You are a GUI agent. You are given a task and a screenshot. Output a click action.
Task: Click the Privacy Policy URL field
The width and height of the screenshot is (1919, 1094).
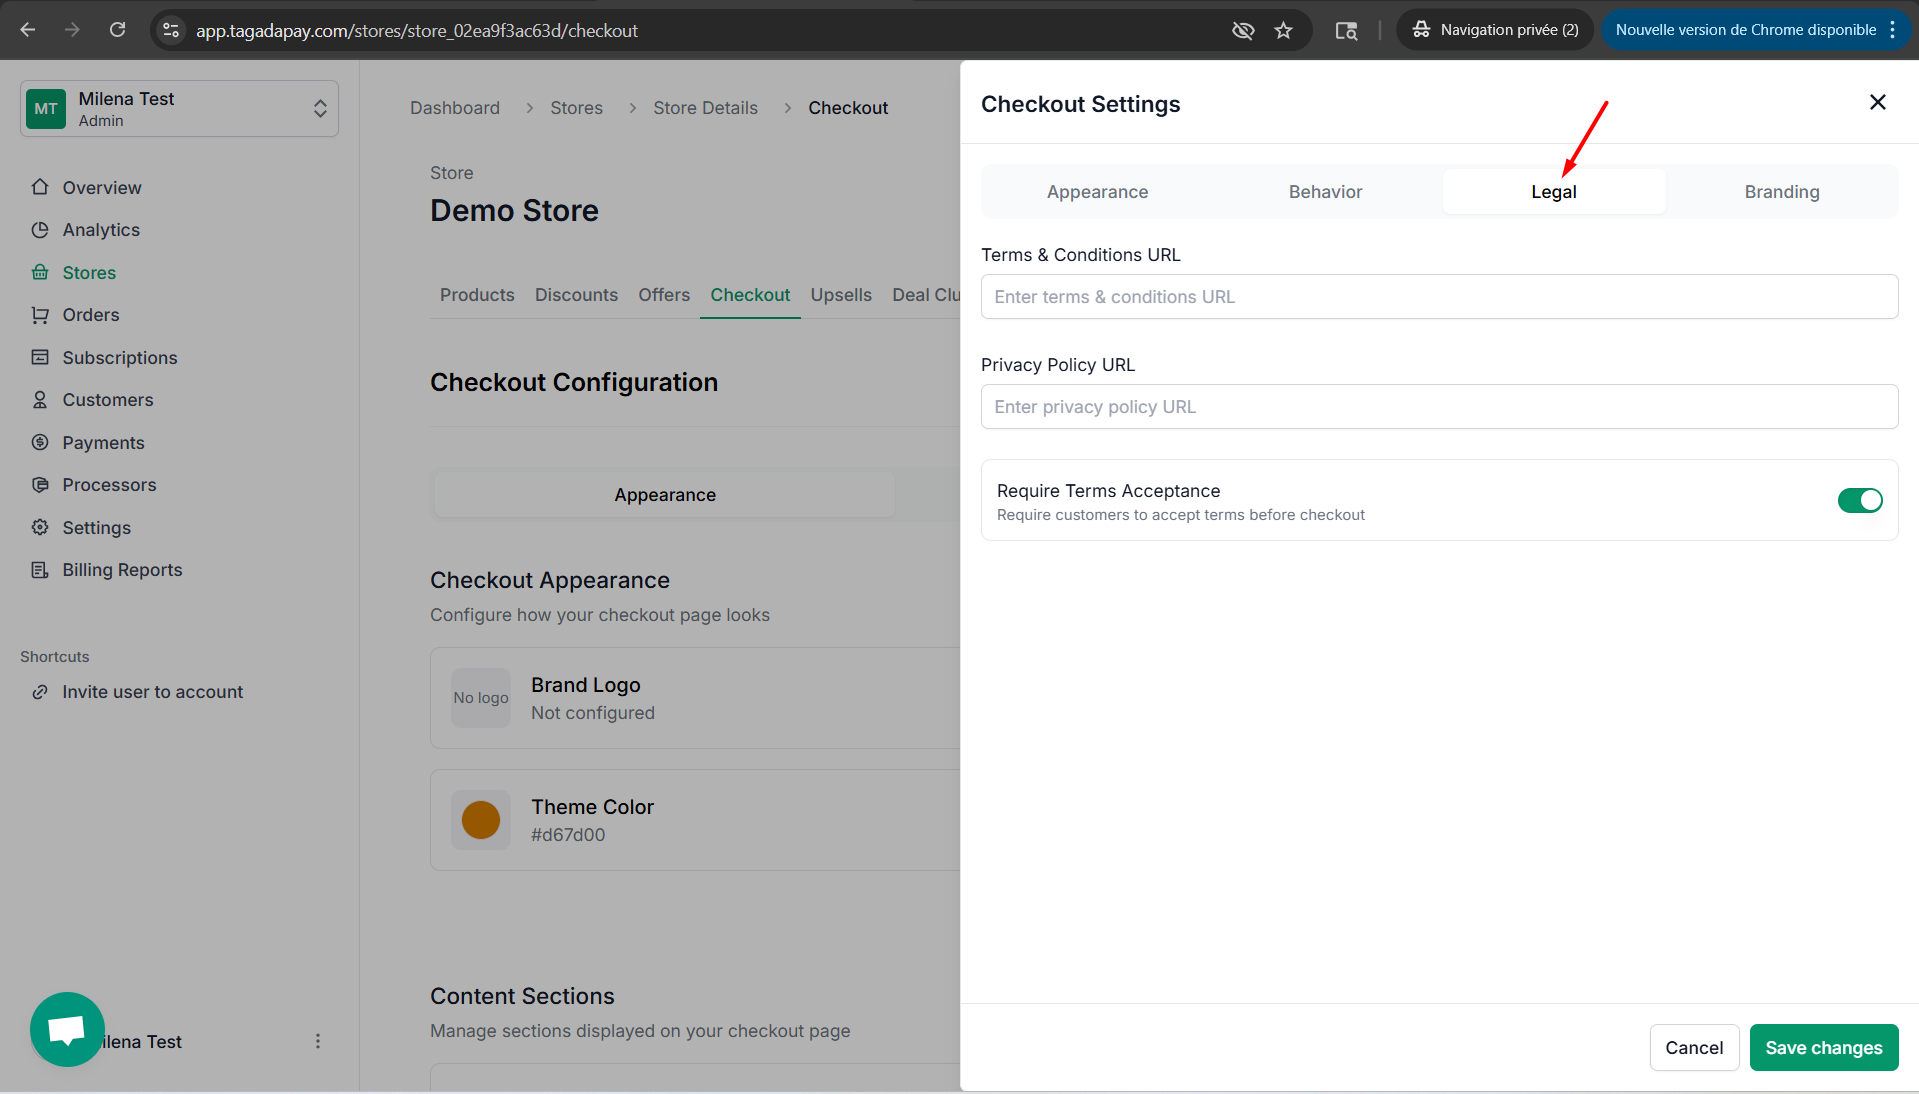coord(1439,407)
